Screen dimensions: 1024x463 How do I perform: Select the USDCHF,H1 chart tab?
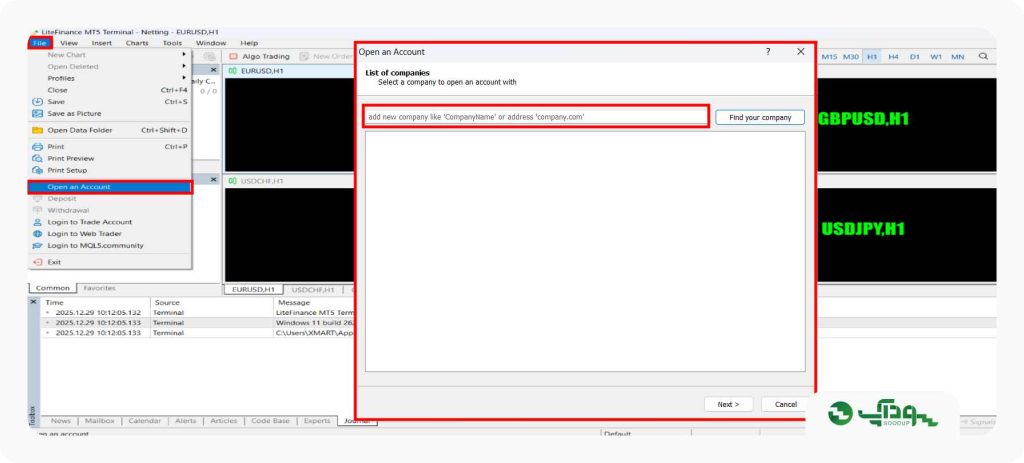pyautogui.click(x=313, y=290)
